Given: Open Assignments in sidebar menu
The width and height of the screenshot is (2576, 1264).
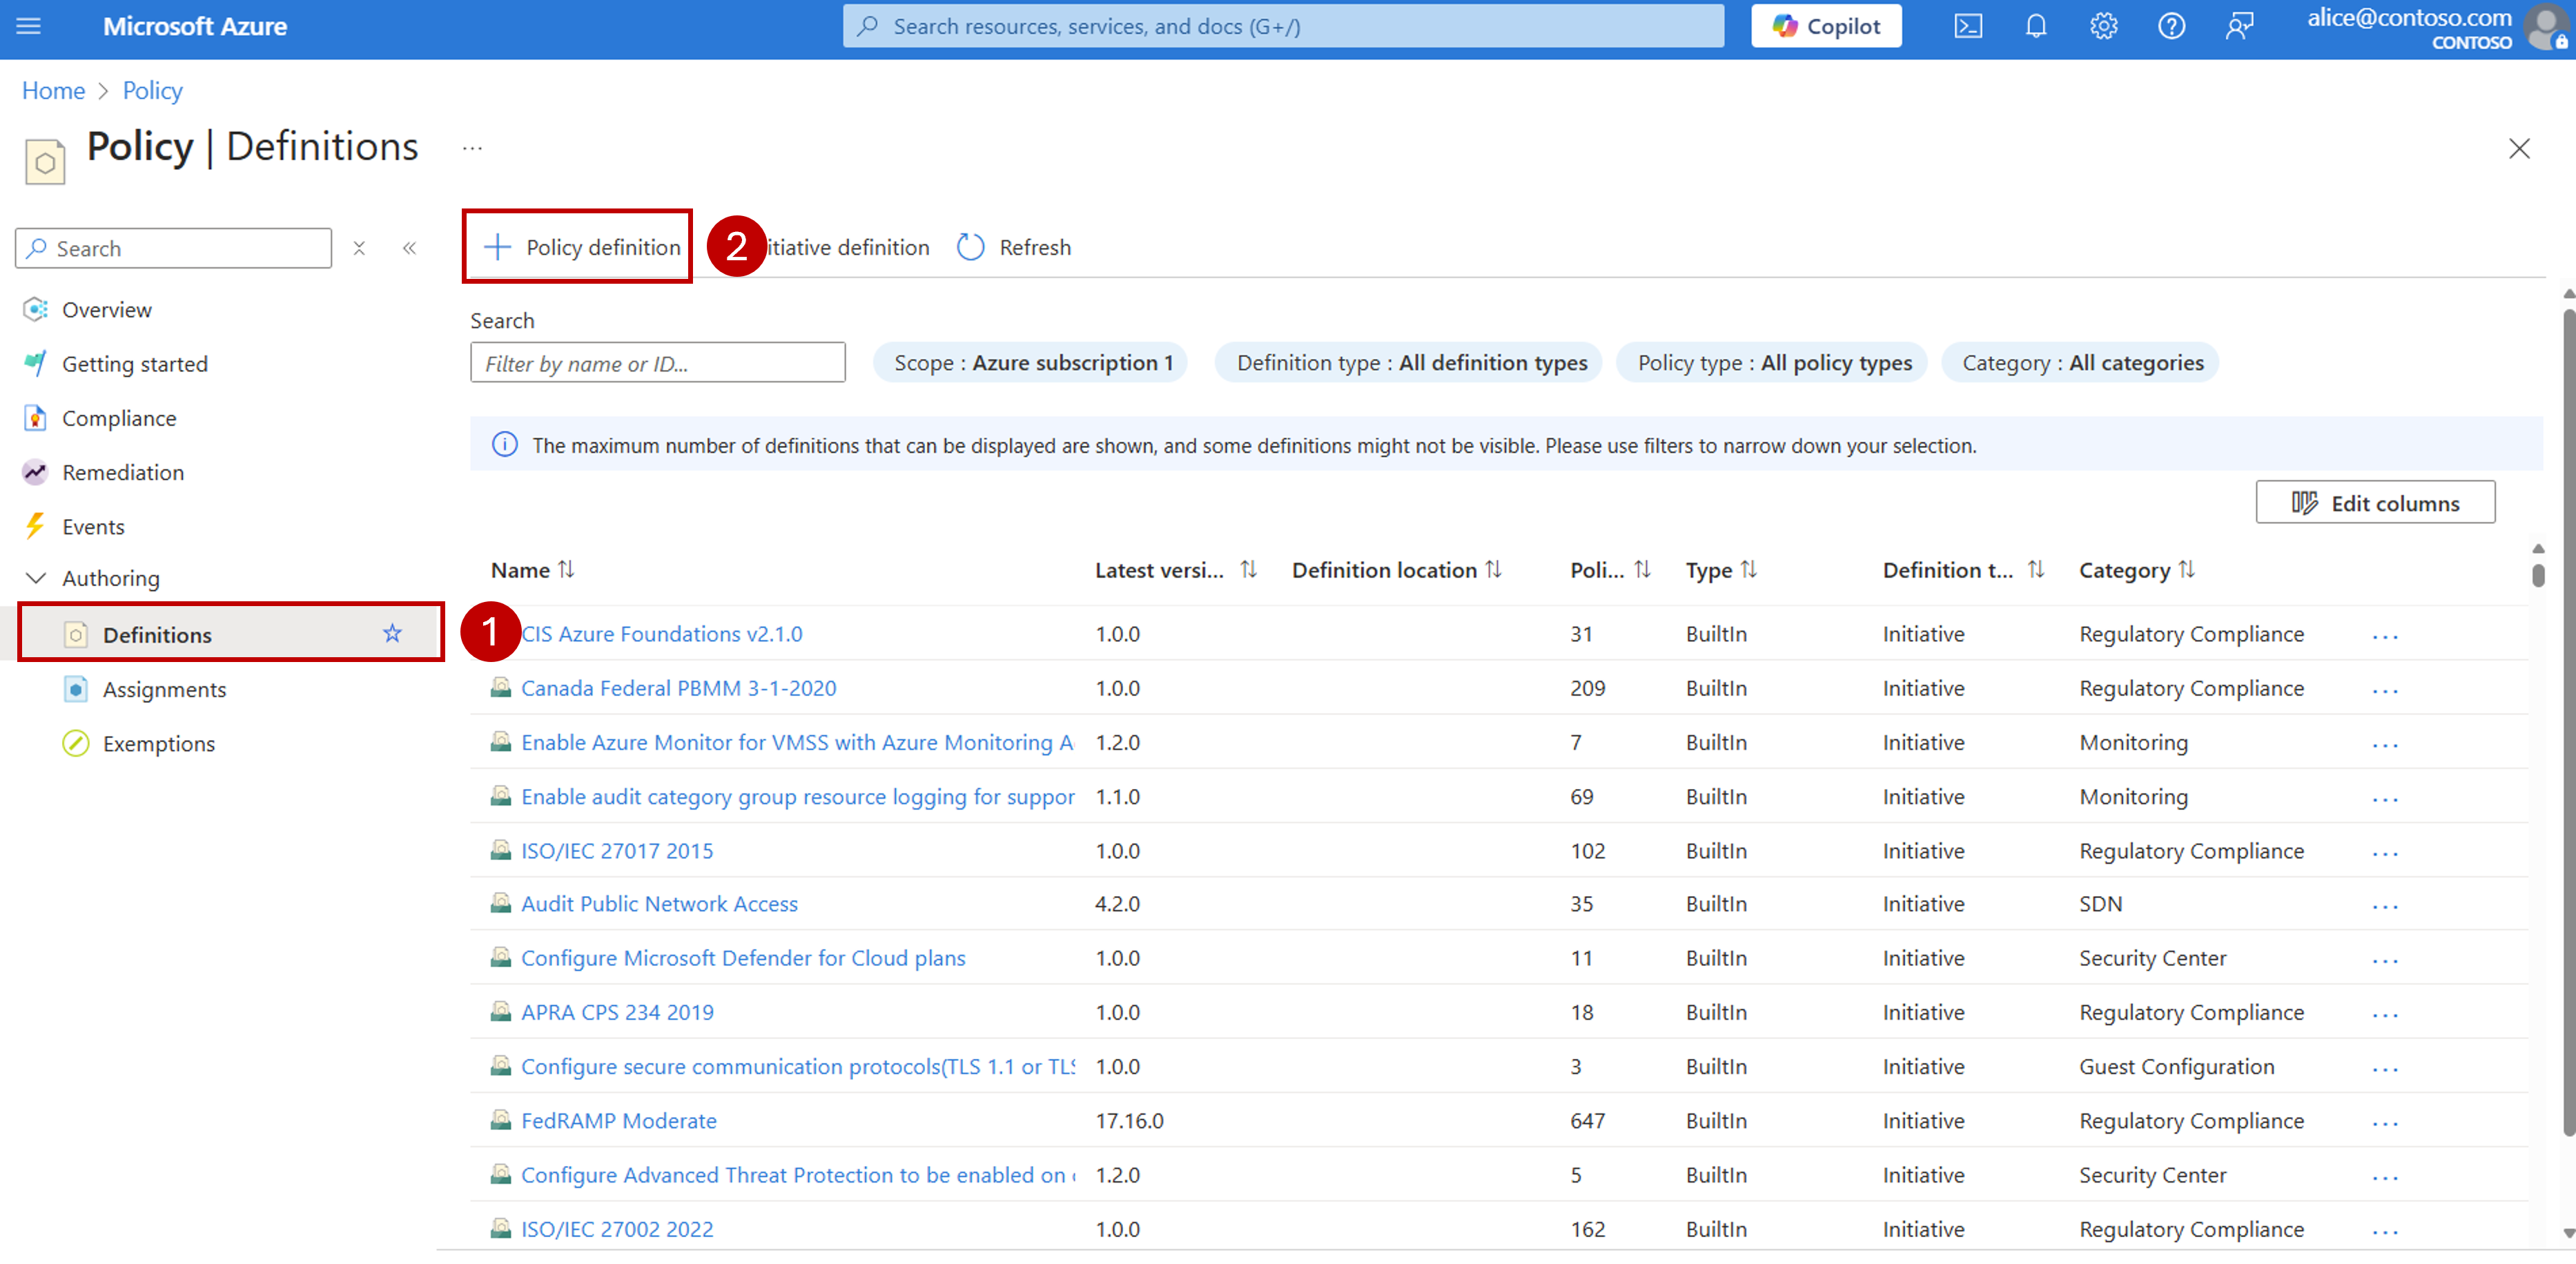Looking at the screenshot, I should [164, 689].
